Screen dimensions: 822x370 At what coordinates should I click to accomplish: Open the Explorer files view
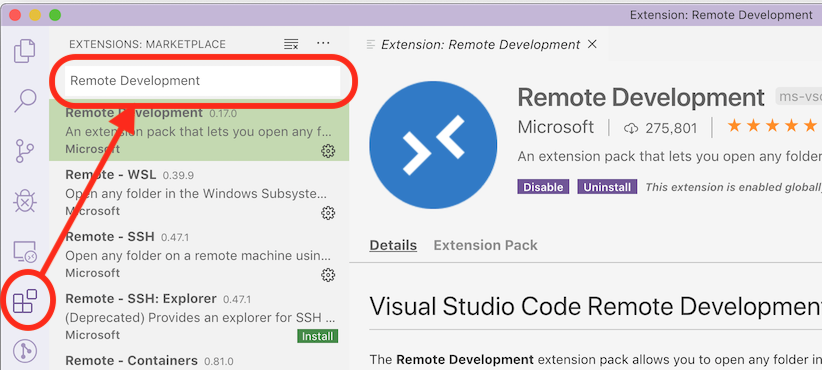[x=25, y=51]
